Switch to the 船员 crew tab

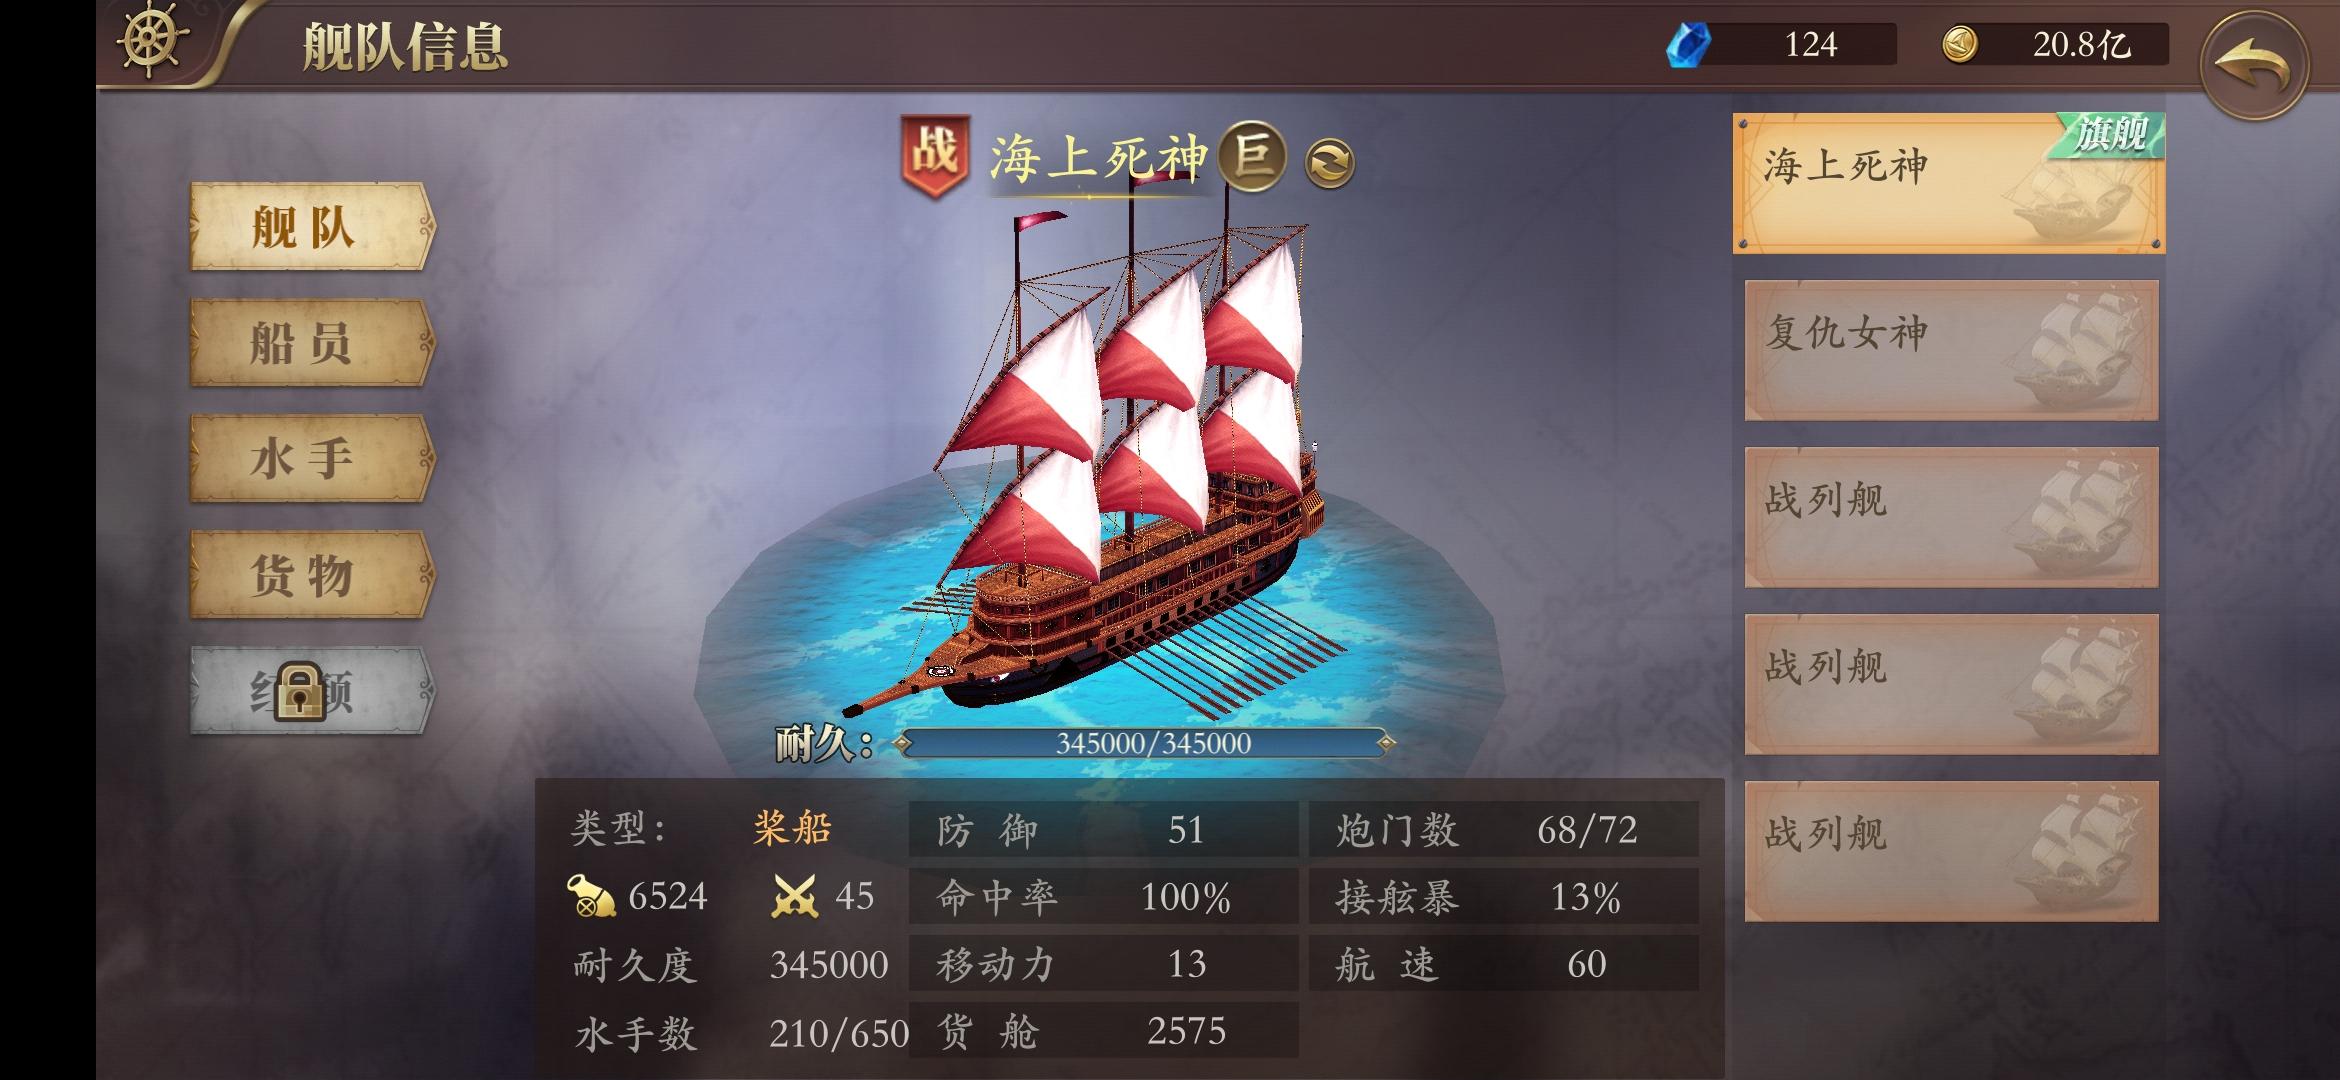point(312,343)
